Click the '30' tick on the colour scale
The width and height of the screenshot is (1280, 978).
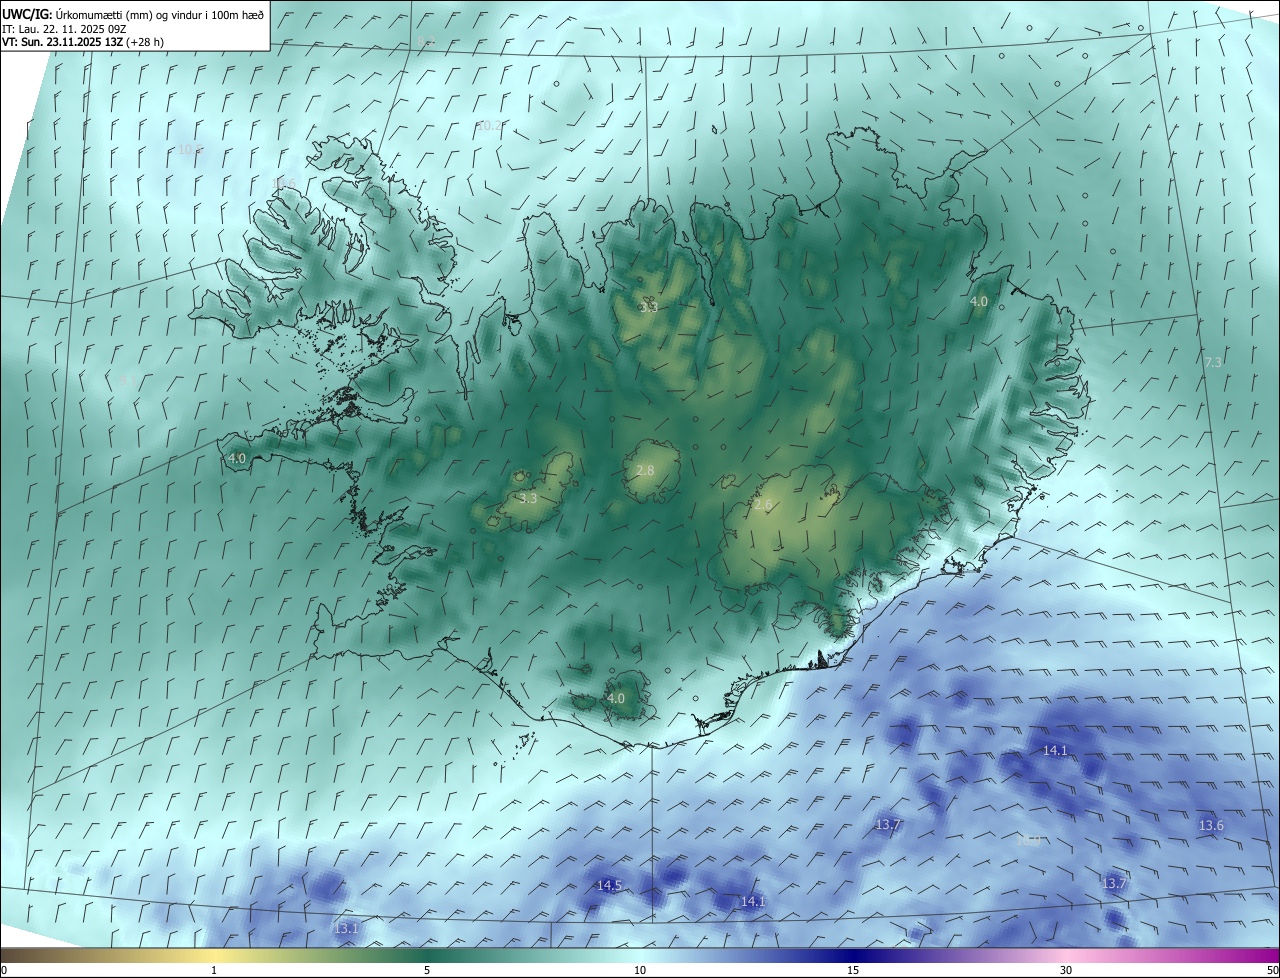(1066, 970)
